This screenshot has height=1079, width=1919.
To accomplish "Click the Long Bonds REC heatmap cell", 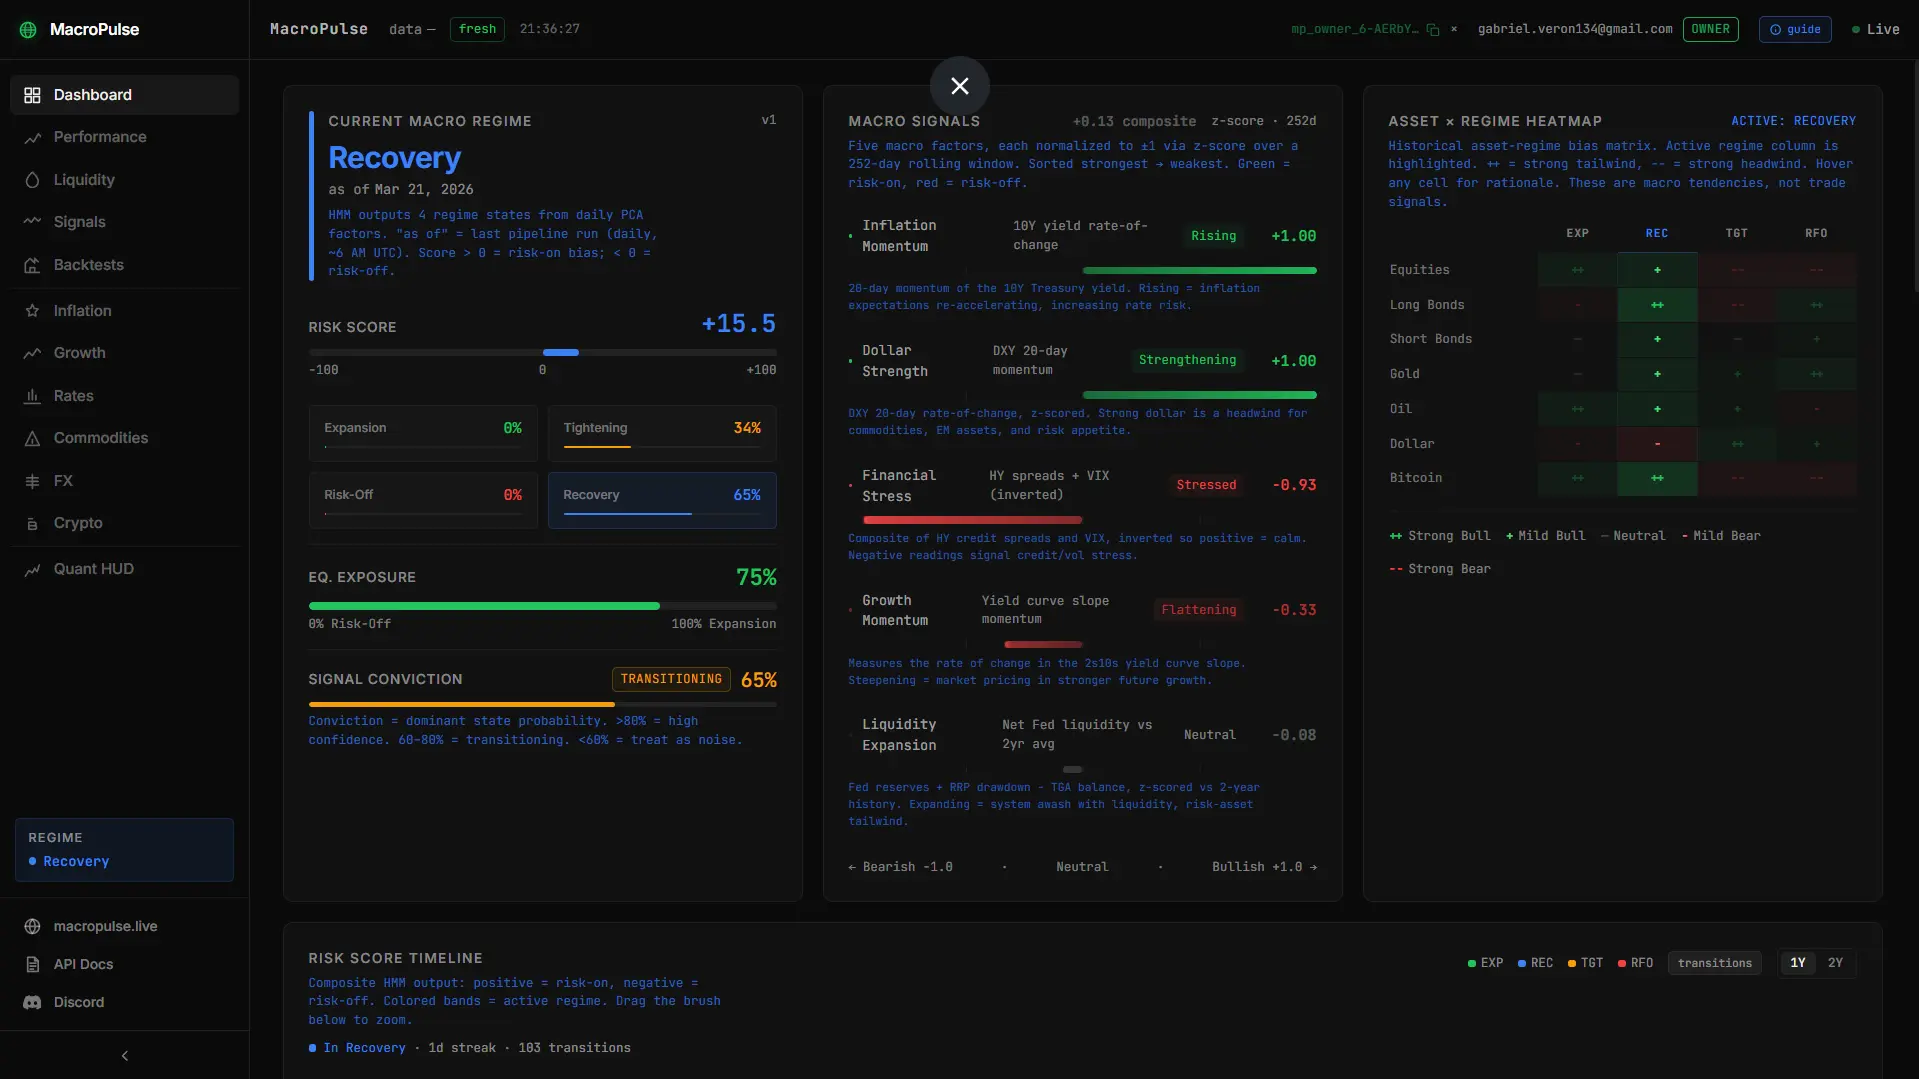I will (x=1657, y=305).
